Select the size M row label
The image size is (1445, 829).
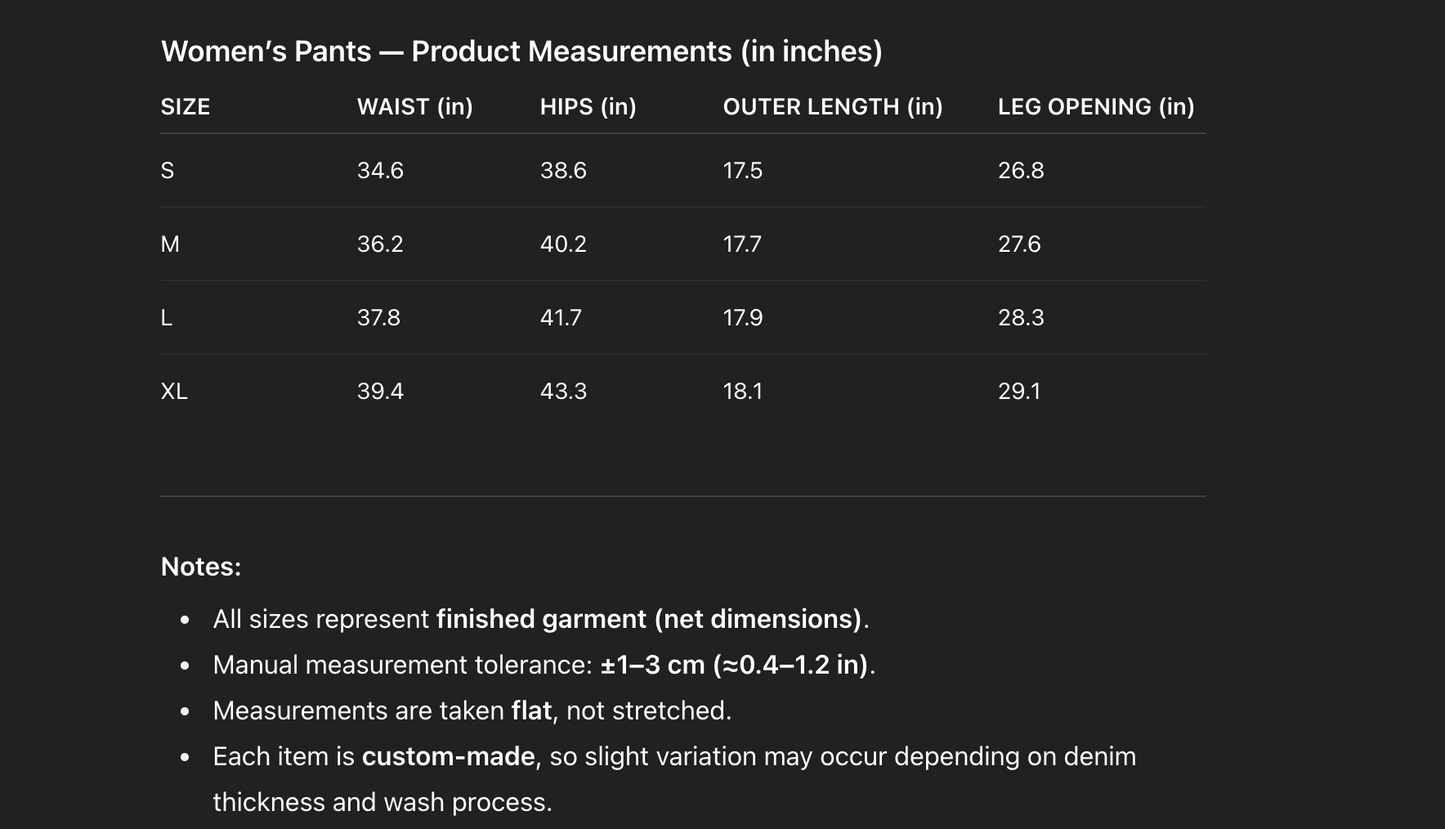(x=170, y=244)
